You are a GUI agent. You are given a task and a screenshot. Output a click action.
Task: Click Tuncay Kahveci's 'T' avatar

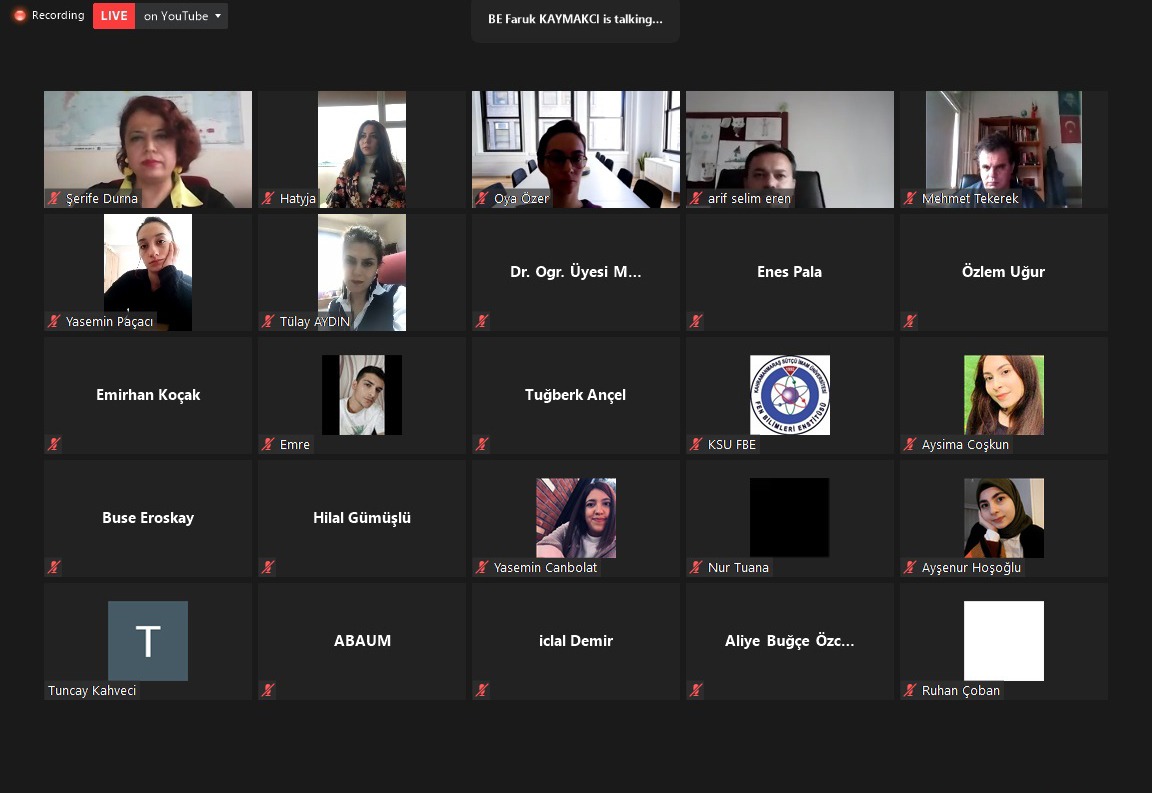pyautogui.click(x=148, y=641)
